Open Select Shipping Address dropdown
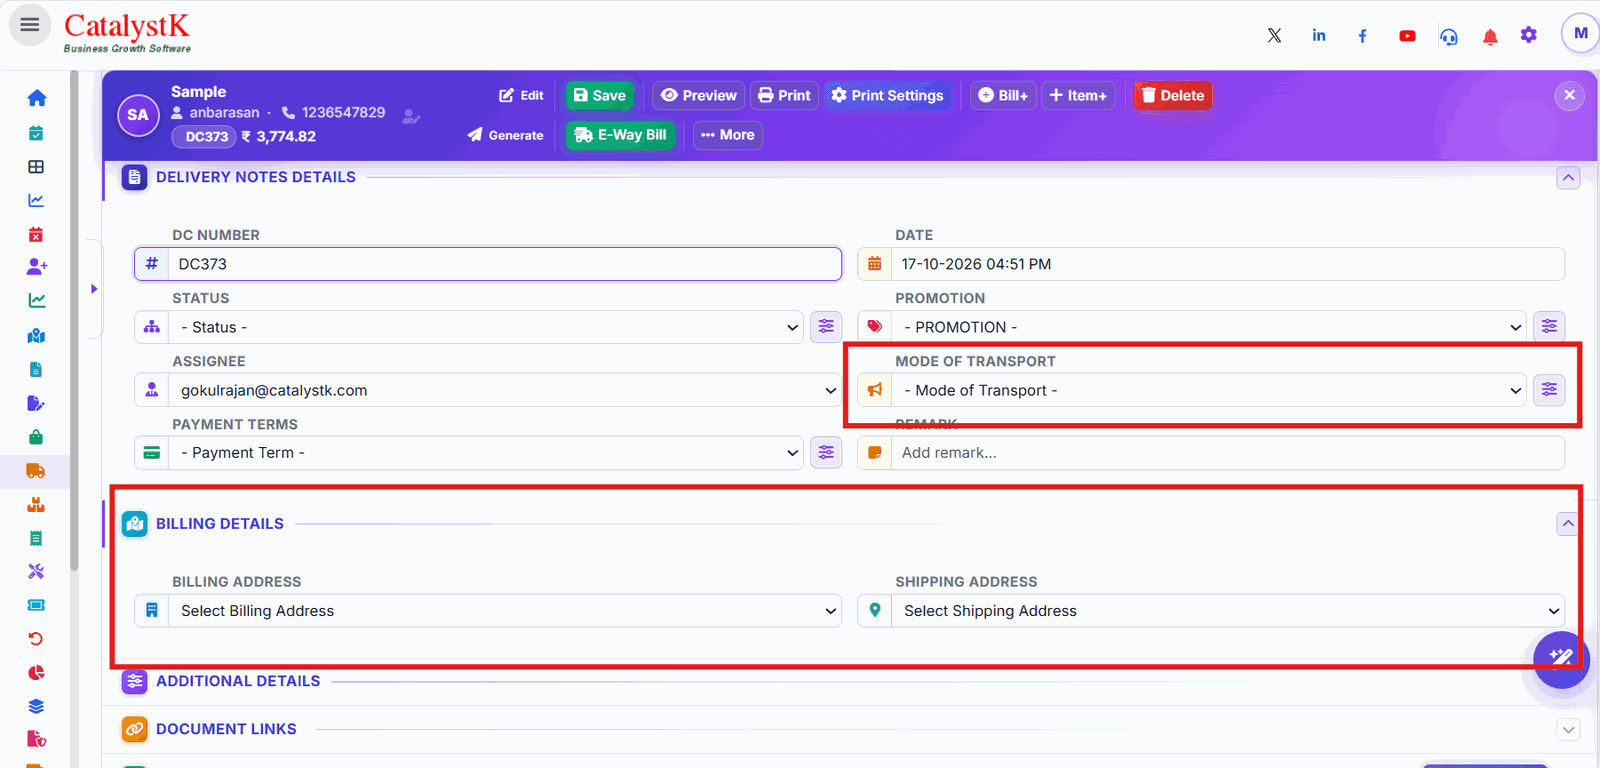The width and height of the screenshot is (1600, 768). coord(1228,611)
